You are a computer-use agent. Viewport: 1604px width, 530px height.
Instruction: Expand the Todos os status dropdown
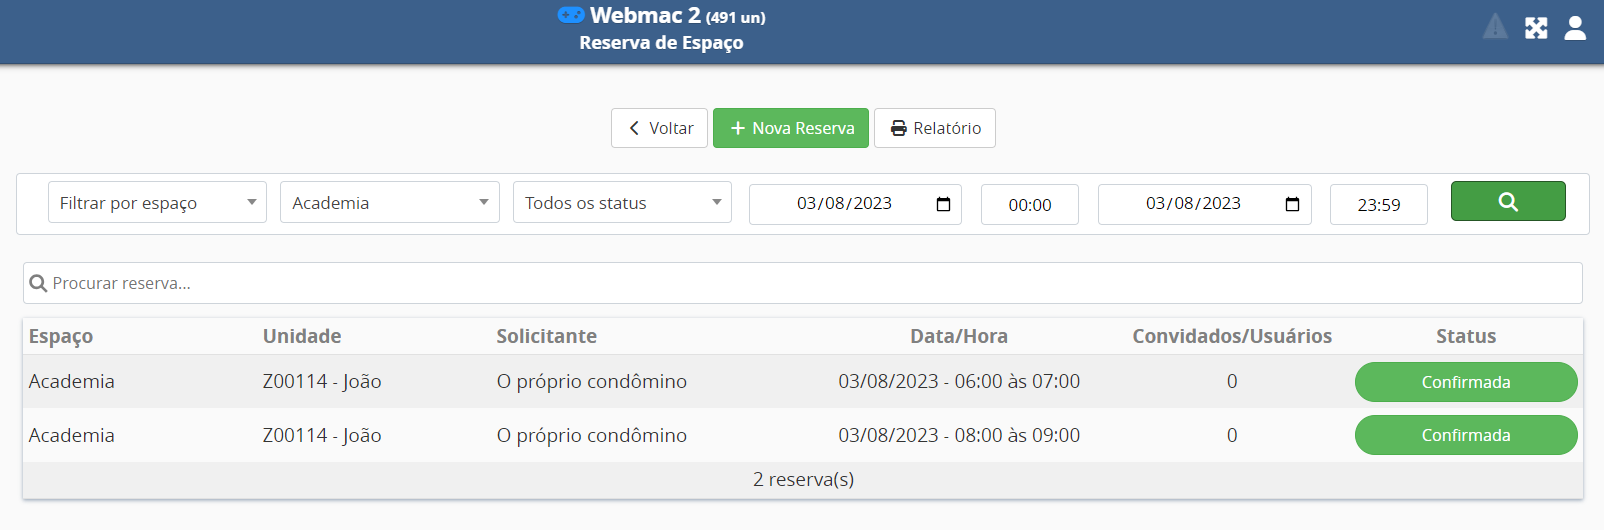click(621, 203)
